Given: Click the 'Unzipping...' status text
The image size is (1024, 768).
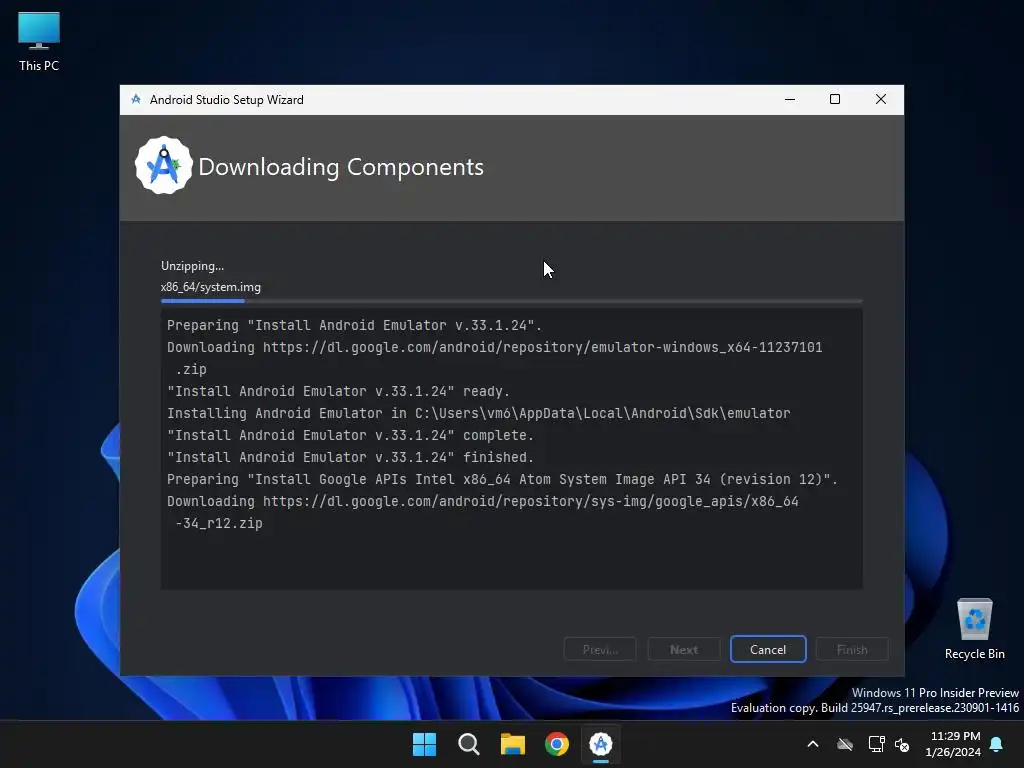Looking at the screenshot, I should [x=192, y=266].
